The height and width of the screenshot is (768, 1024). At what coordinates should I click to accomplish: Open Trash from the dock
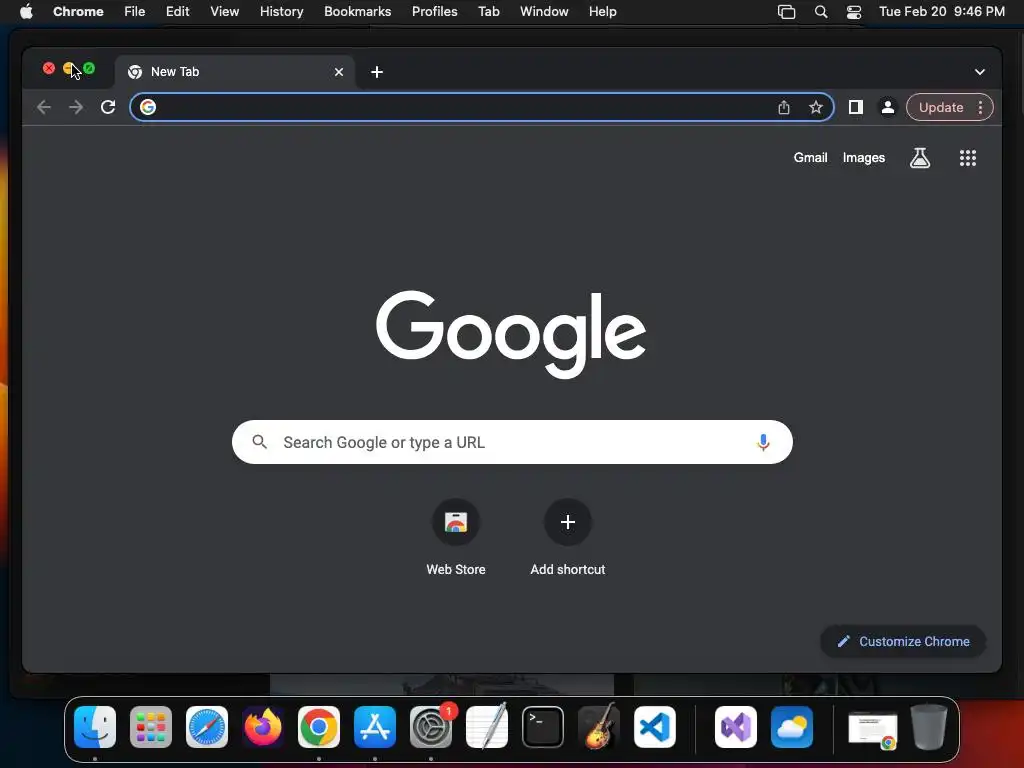click(929, 727)
